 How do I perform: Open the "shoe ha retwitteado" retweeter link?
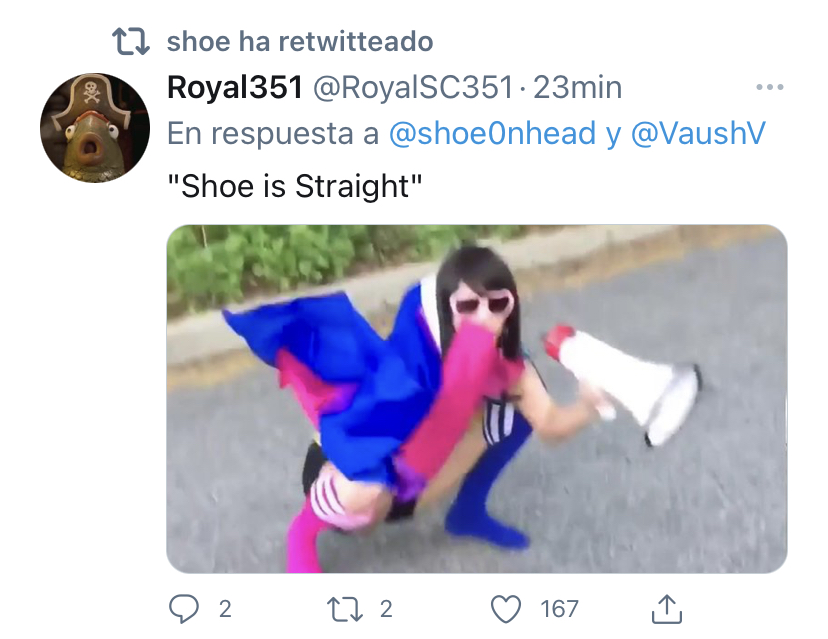click(x=300, y=42)
